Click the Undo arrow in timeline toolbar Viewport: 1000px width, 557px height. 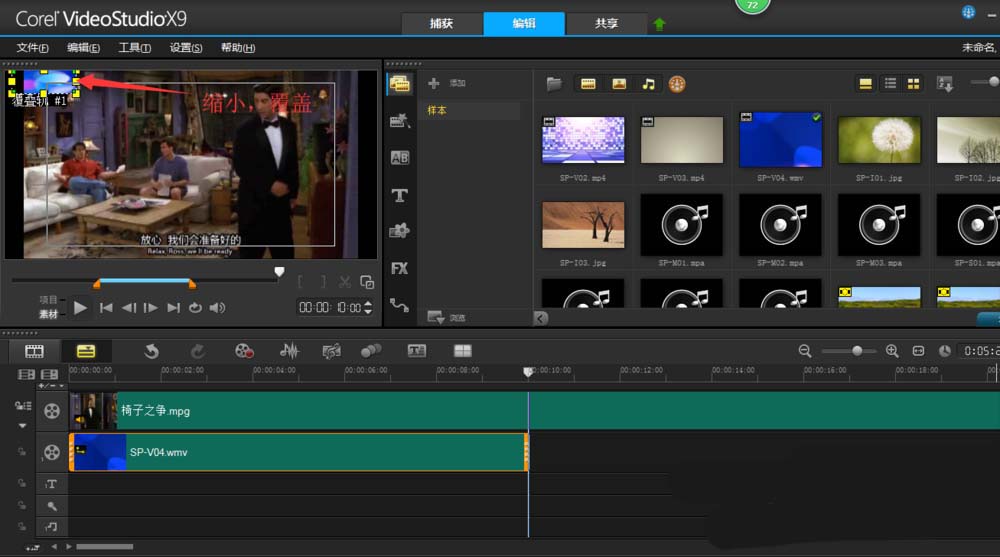[152, 351]
